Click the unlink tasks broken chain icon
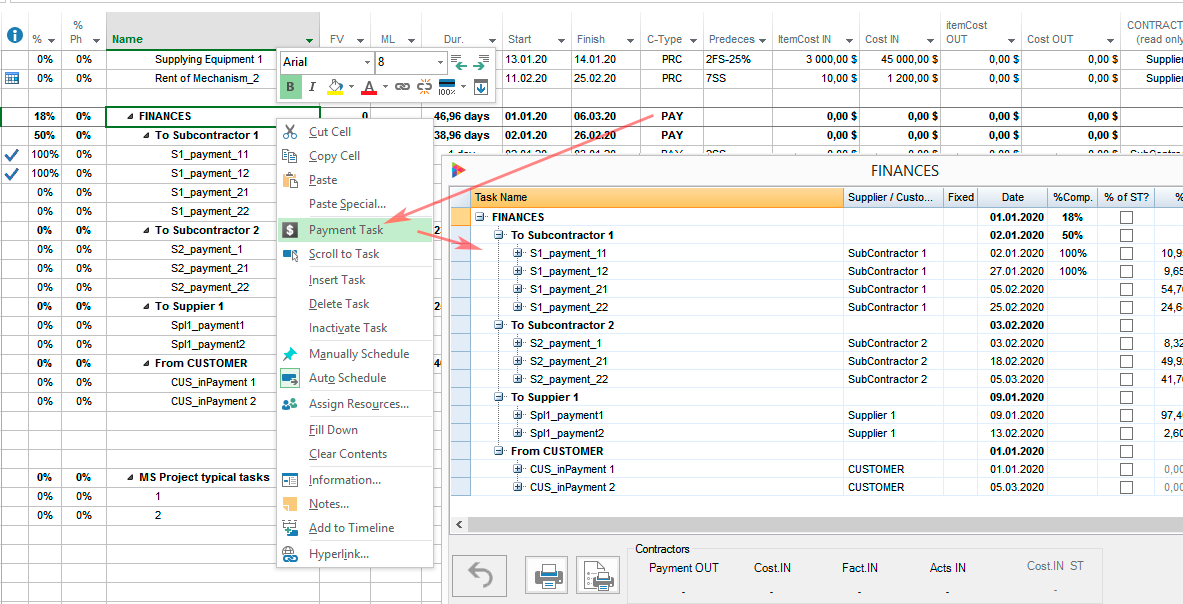This screenshot has height=604, width=1183. 425,87
